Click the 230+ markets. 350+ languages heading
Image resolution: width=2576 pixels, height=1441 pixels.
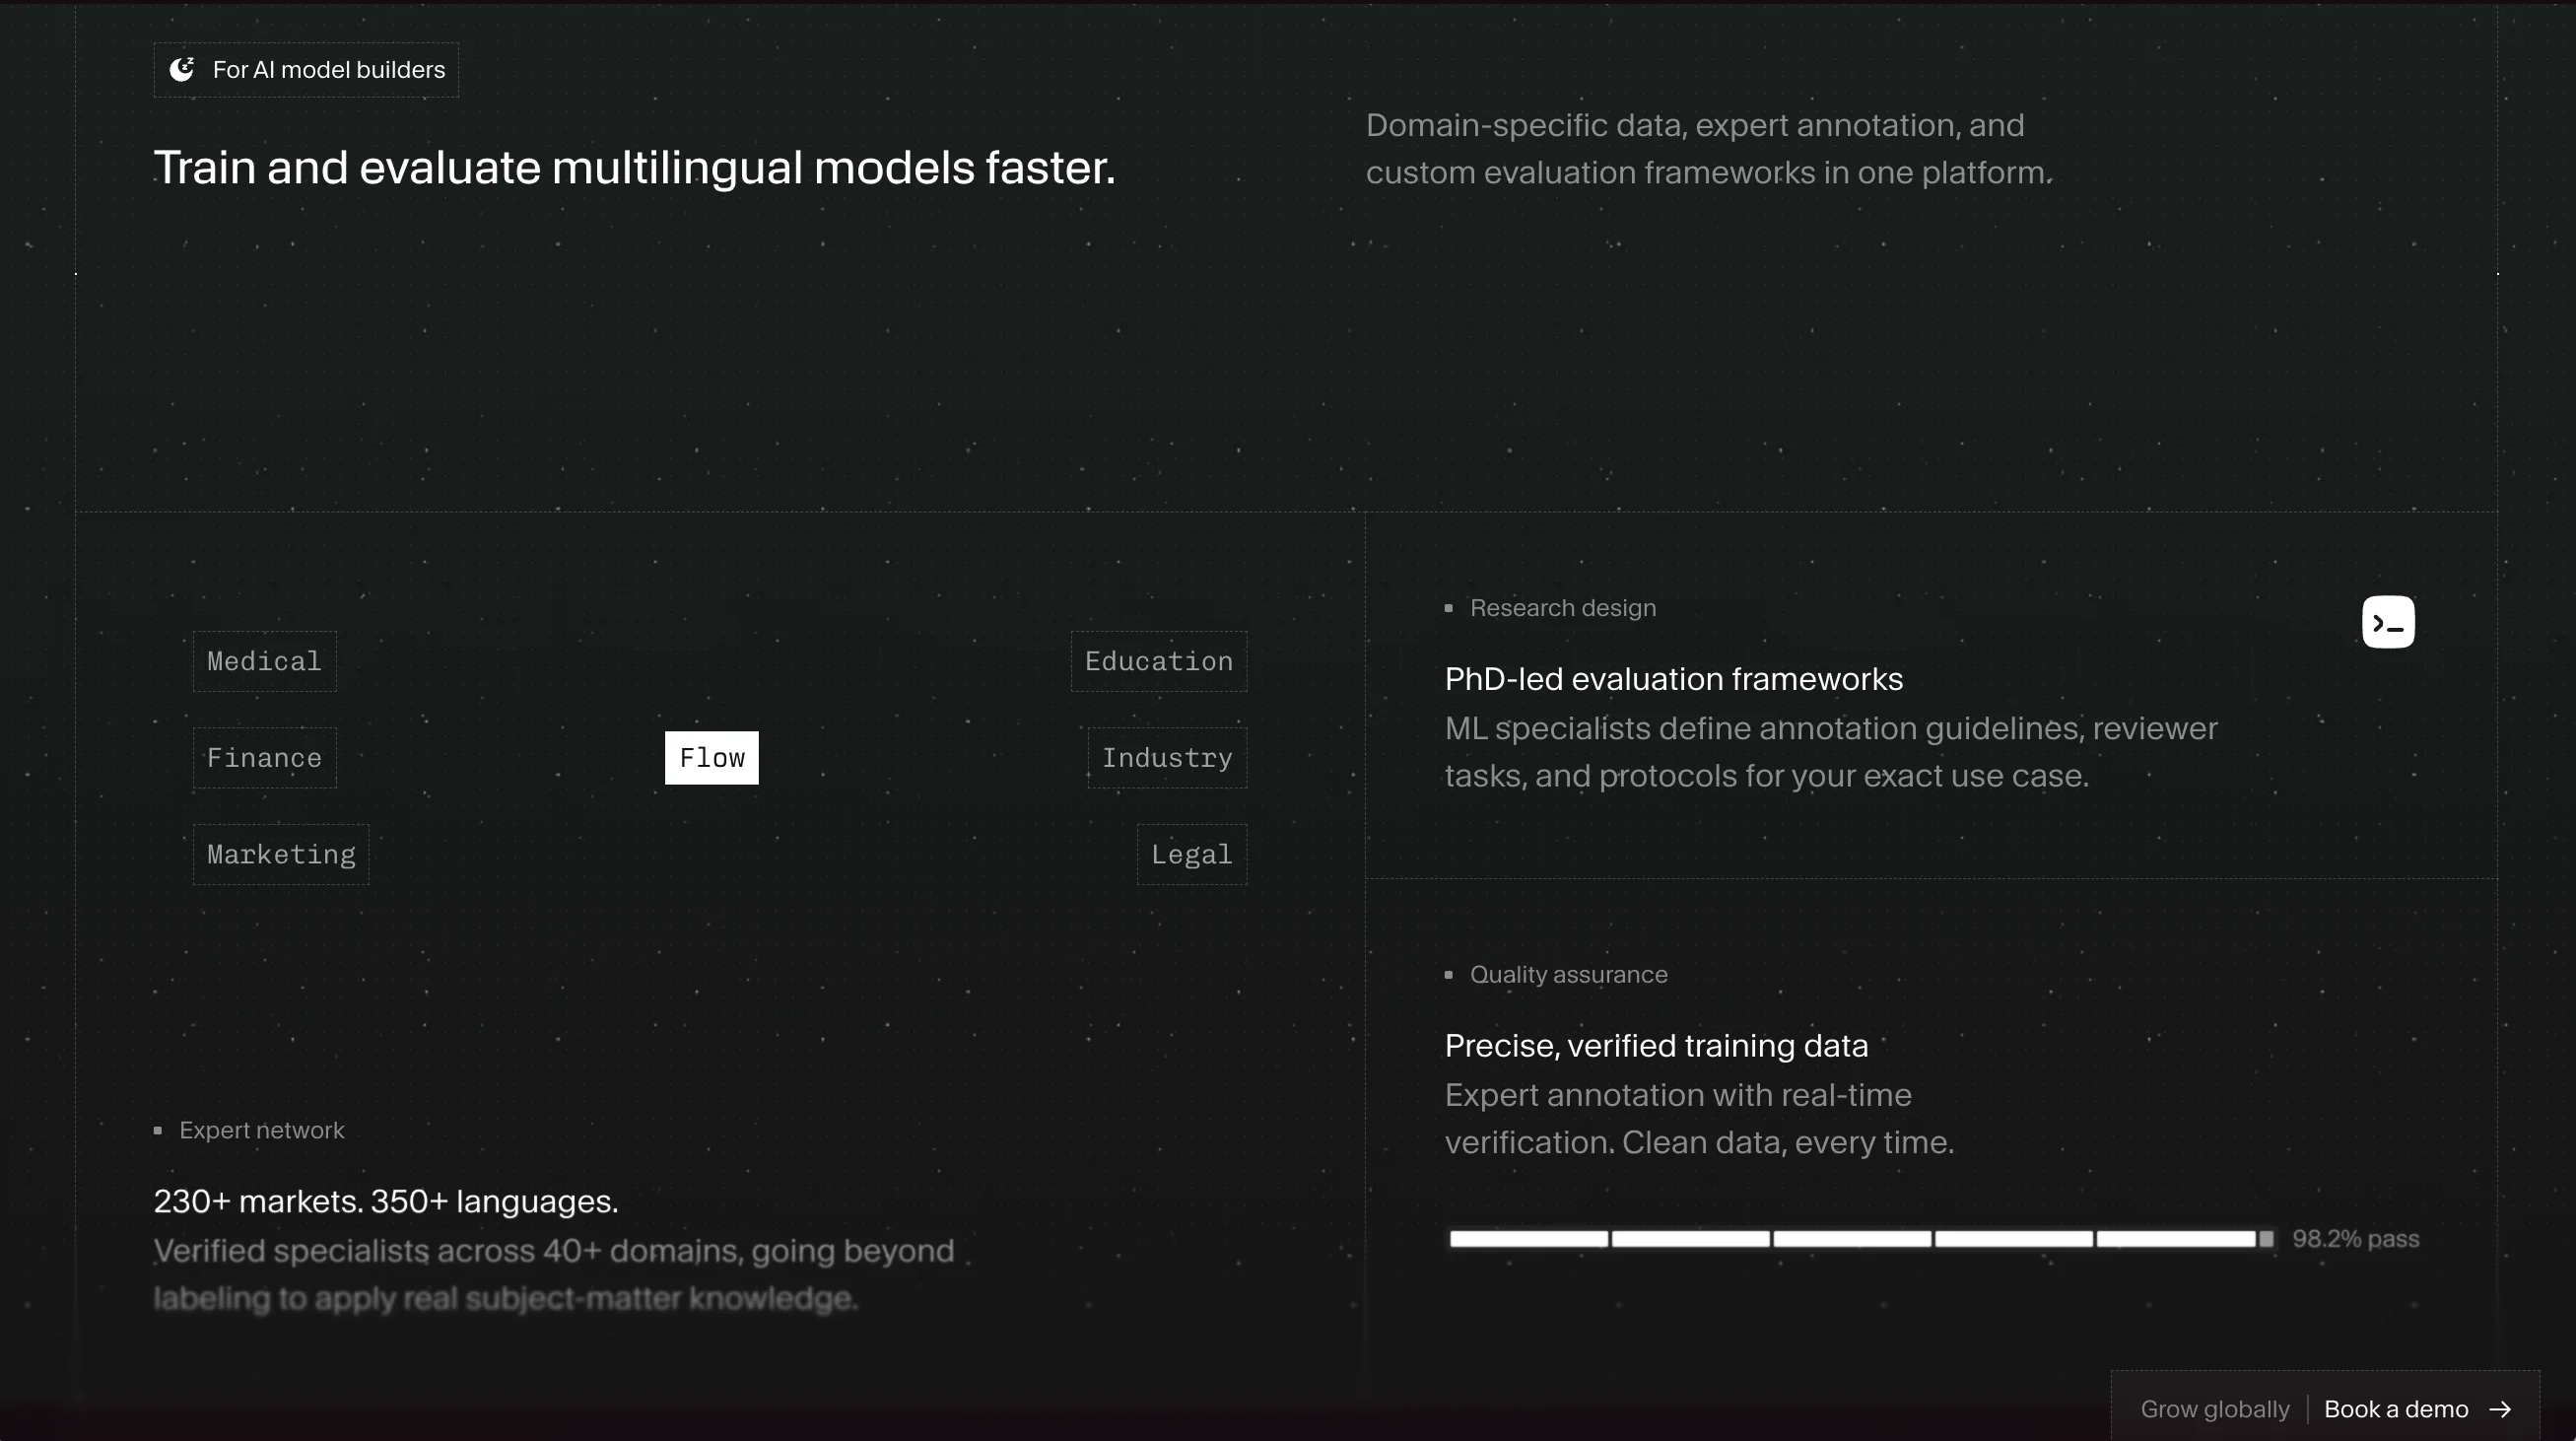point(386,1201)
